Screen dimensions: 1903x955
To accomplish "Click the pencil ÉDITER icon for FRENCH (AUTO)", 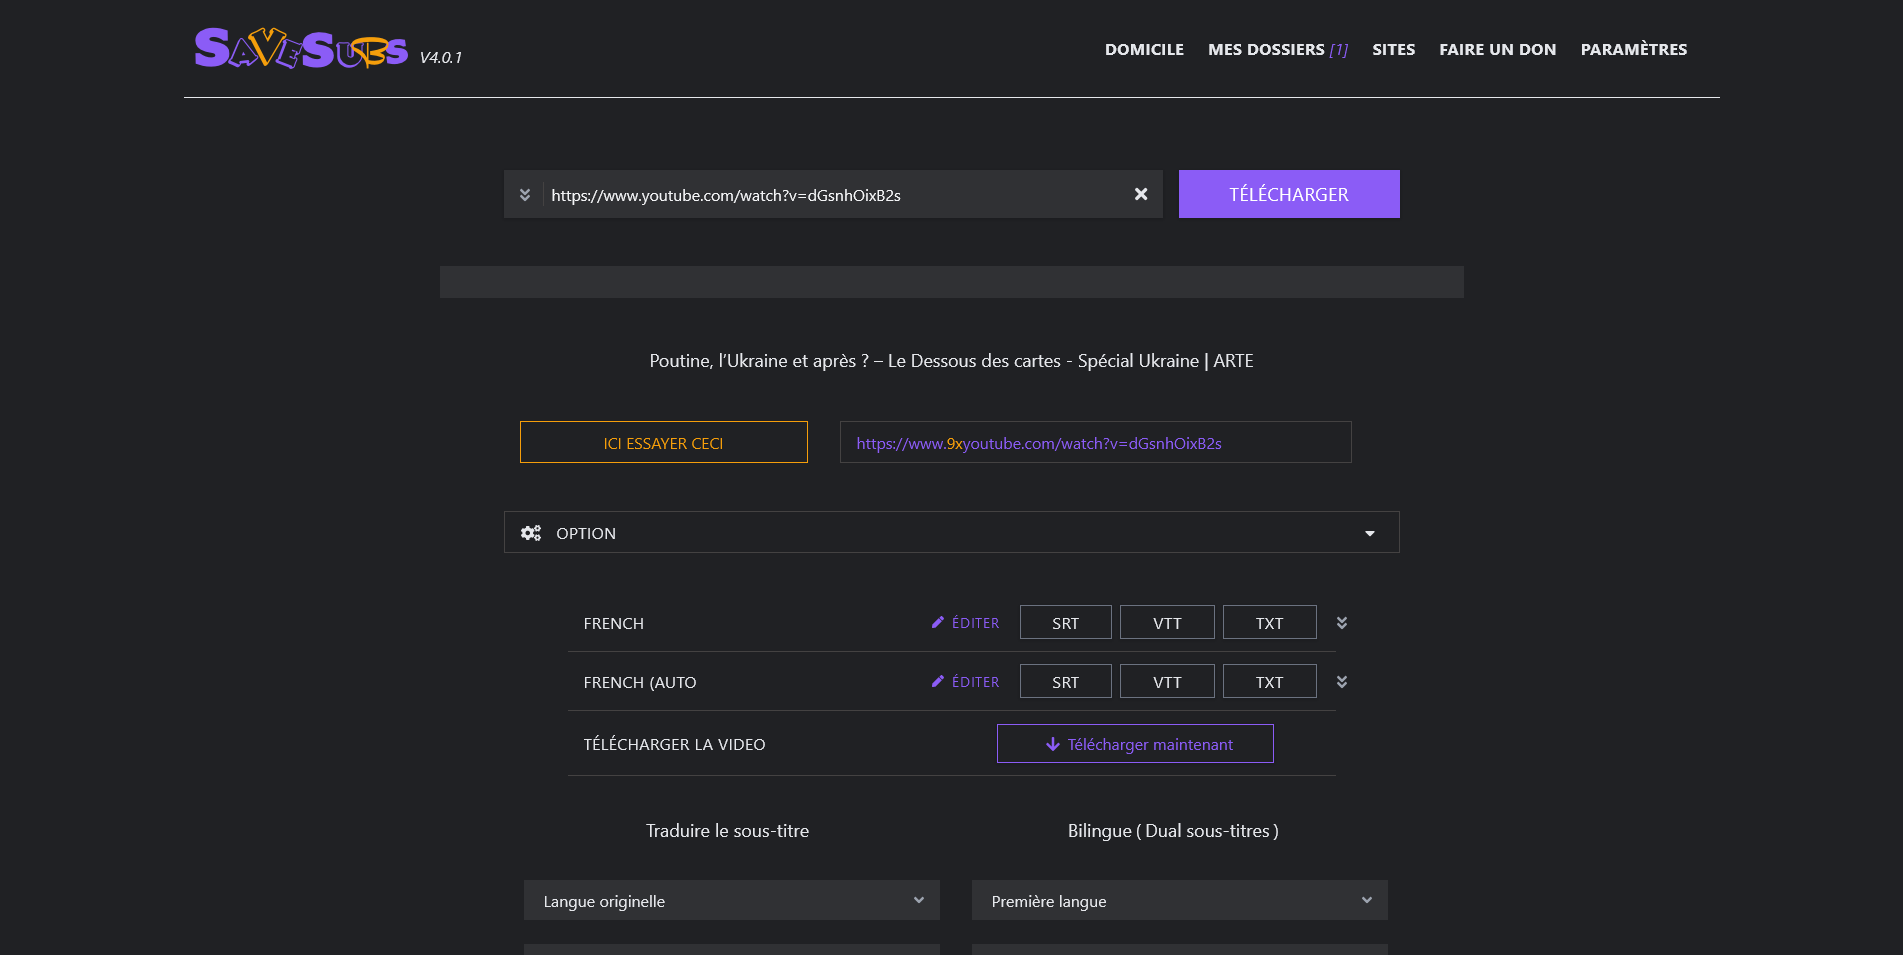I will 938,681.
